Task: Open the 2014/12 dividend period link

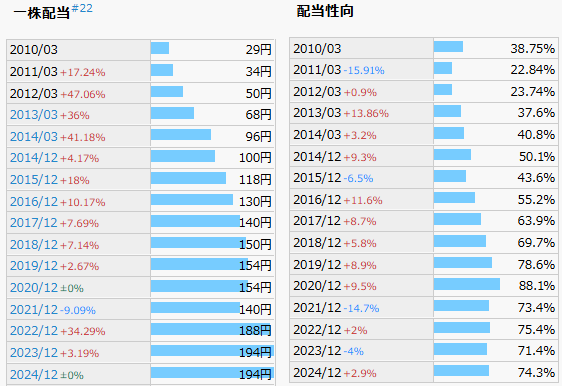Action: (34, 158)
